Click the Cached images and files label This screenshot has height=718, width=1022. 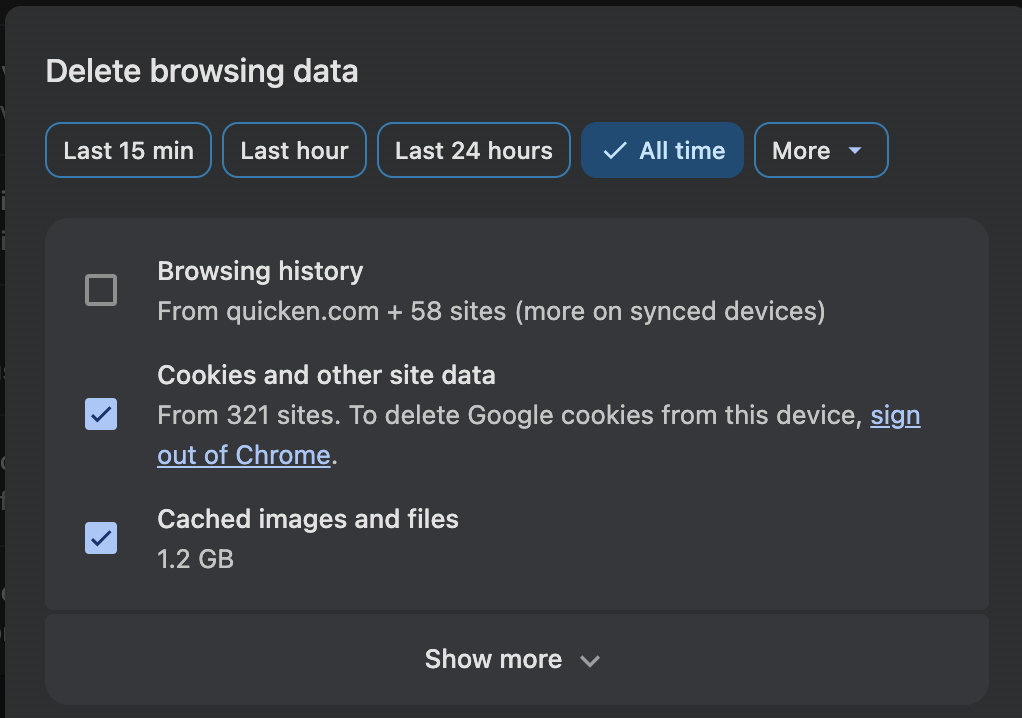(308, 519)
